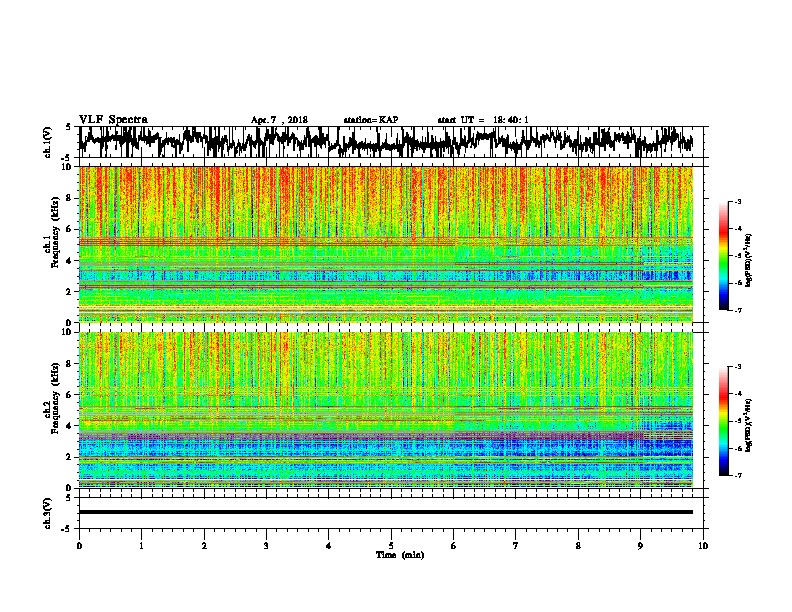Click the ch.3(V) axis label
Viewport: 792px width, 612px height.
pyautogui.click(x=48, y=513)
